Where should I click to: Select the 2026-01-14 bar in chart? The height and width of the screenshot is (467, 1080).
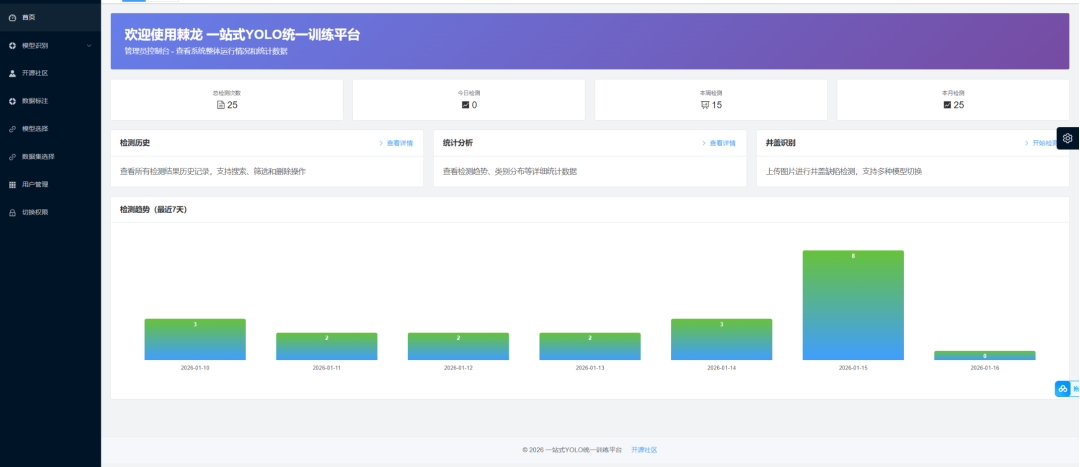click(721, 340)
